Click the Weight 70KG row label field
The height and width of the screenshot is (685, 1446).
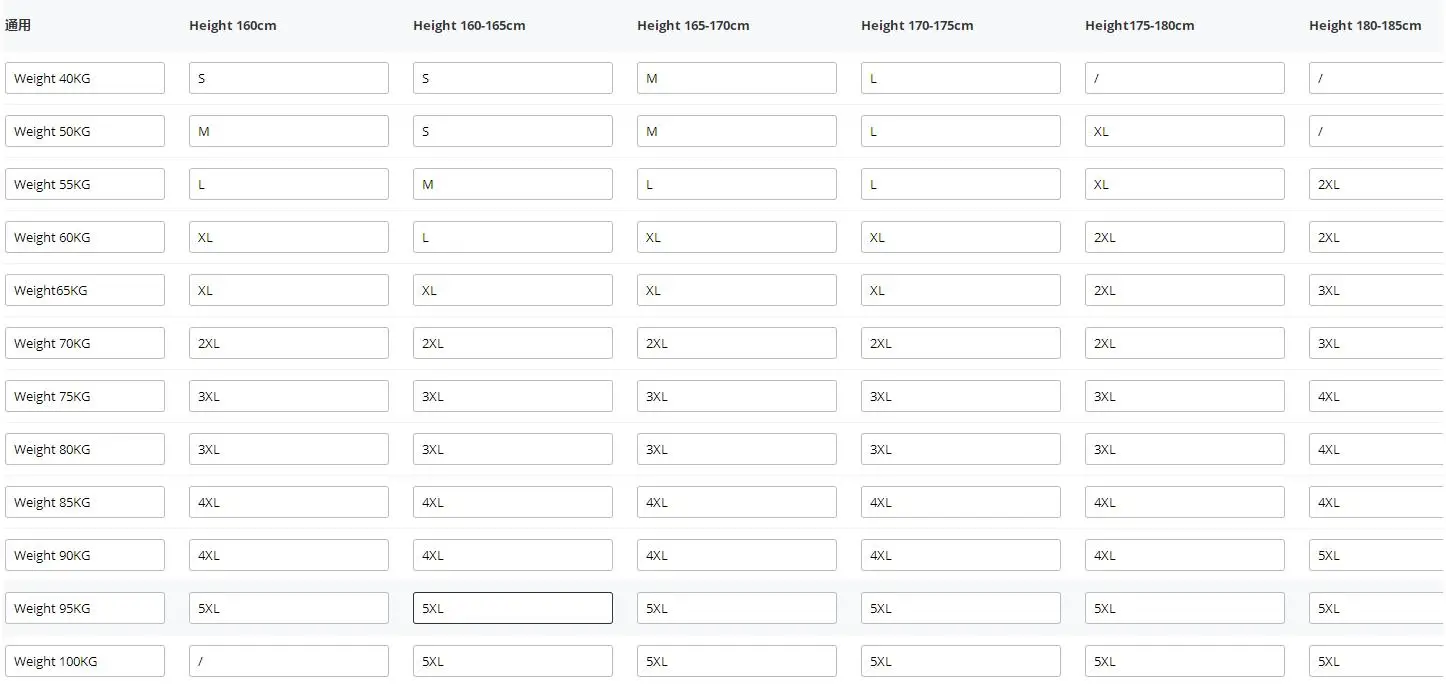85,343
